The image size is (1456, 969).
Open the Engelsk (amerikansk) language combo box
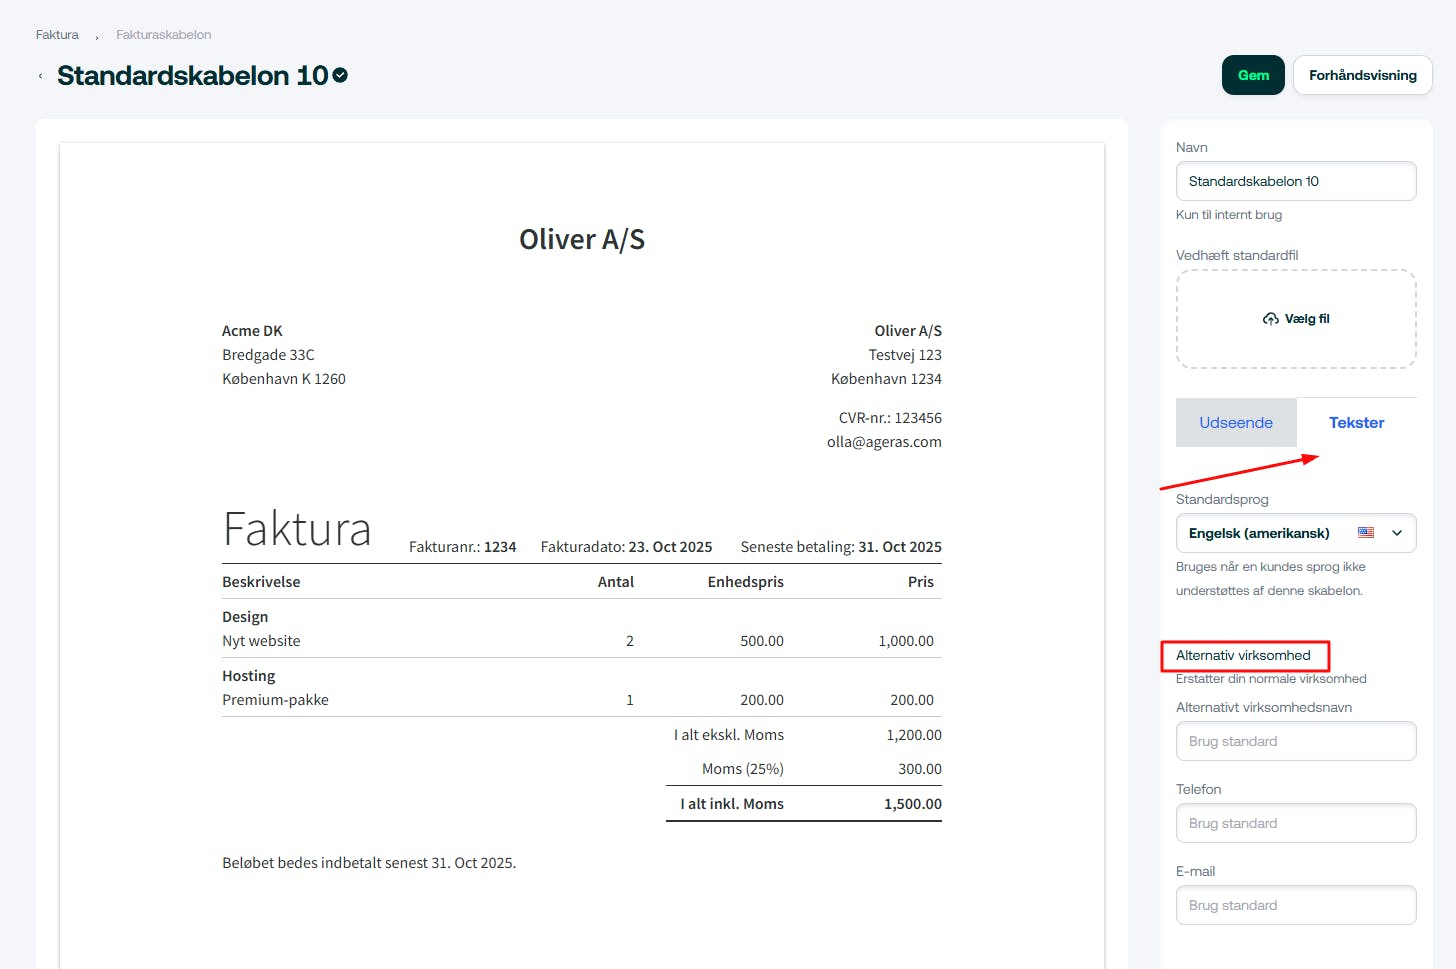pyautogui.click(x=1260, y=533)
